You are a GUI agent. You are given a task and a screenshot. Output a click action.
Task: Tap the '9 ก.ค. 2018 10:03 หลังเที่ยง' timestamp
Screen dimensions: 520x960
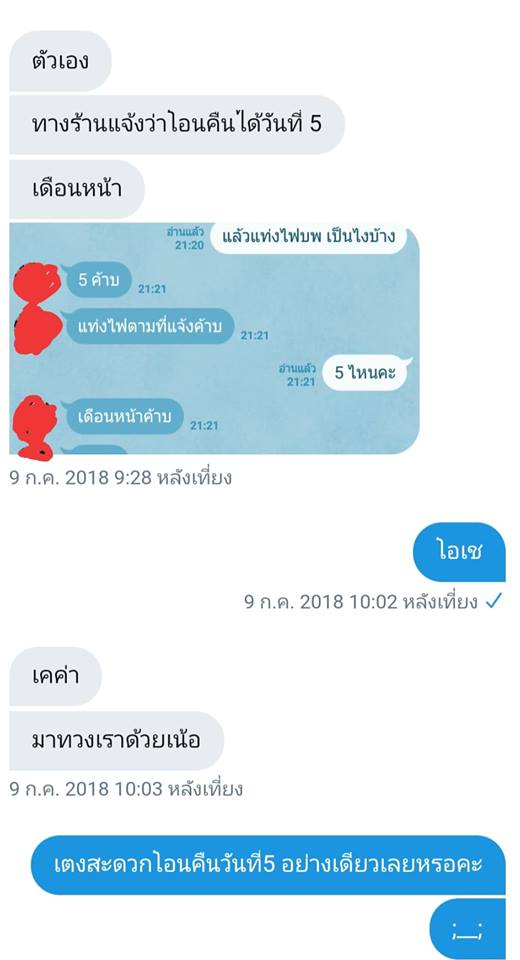click(x=126, y=789)
